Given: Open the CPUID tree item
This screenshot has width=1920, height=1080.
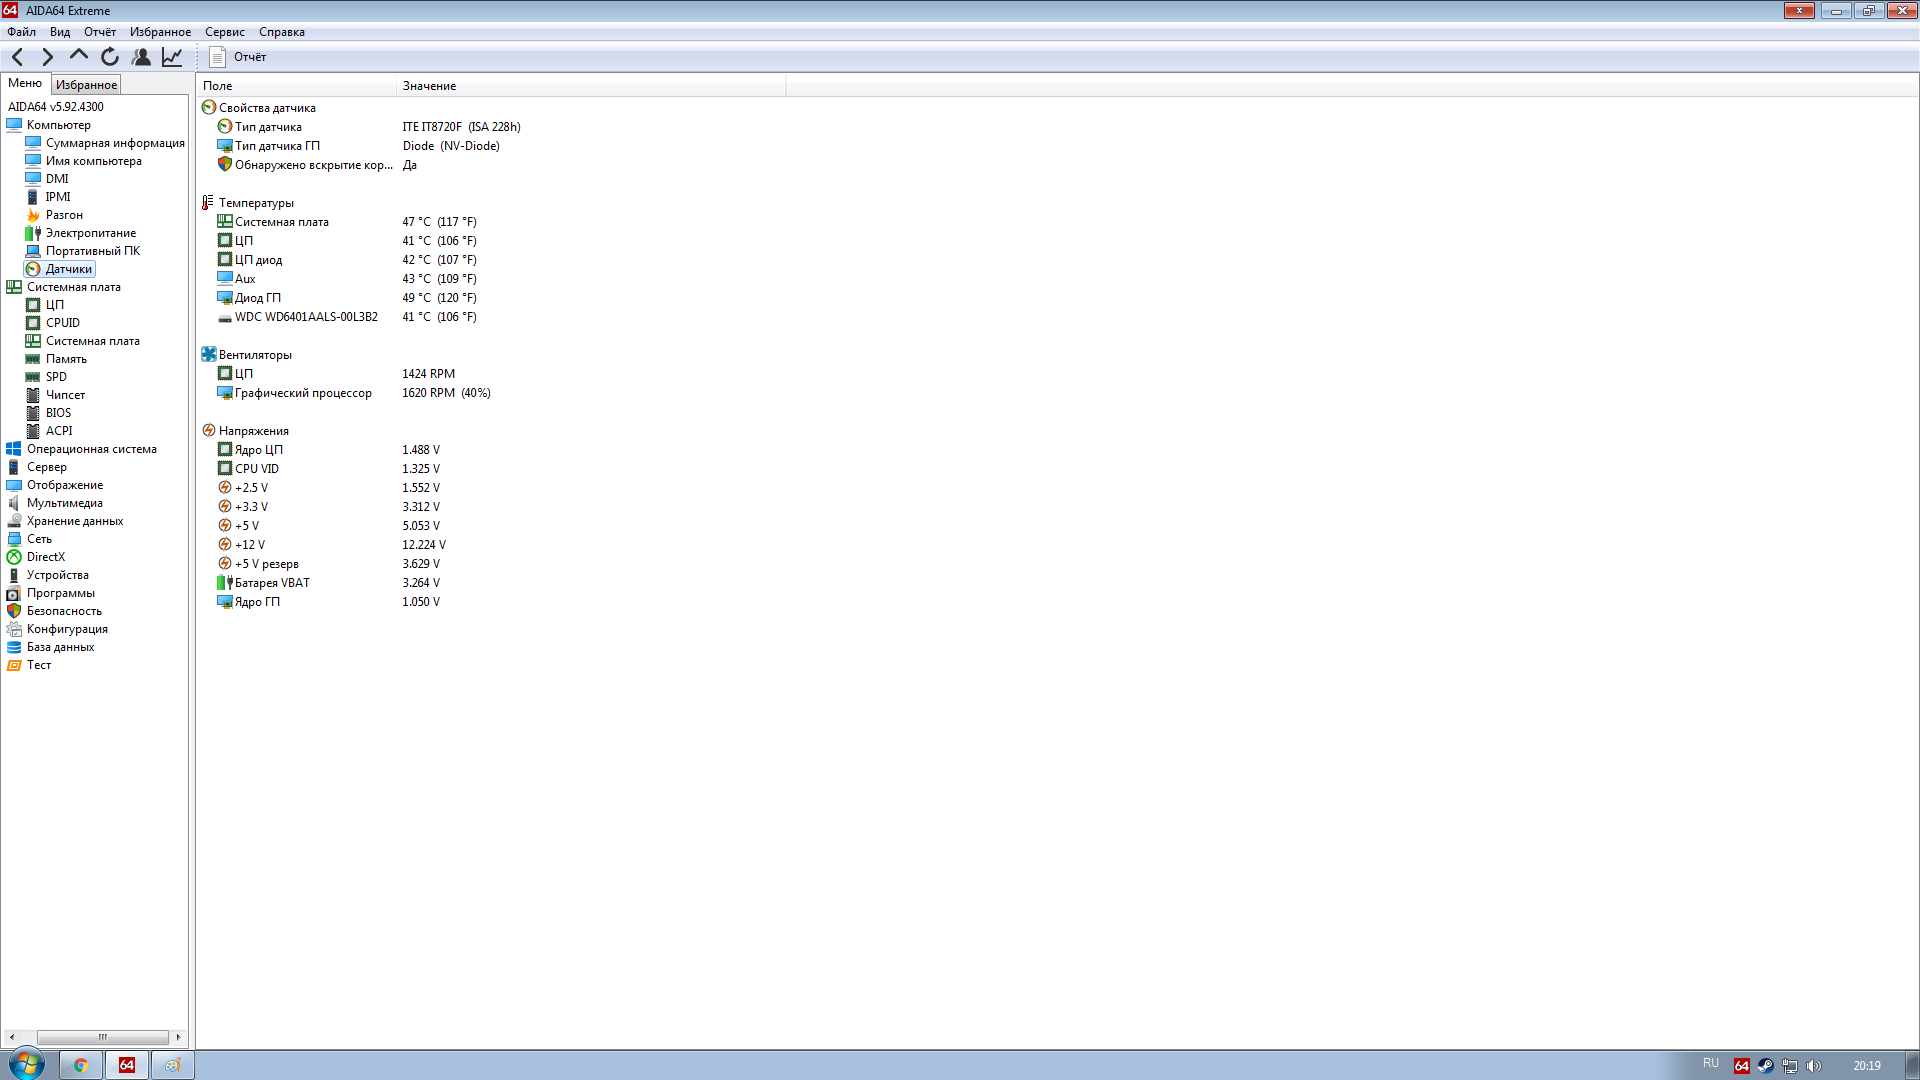Looking at the screenshot, I should point(62,323).
